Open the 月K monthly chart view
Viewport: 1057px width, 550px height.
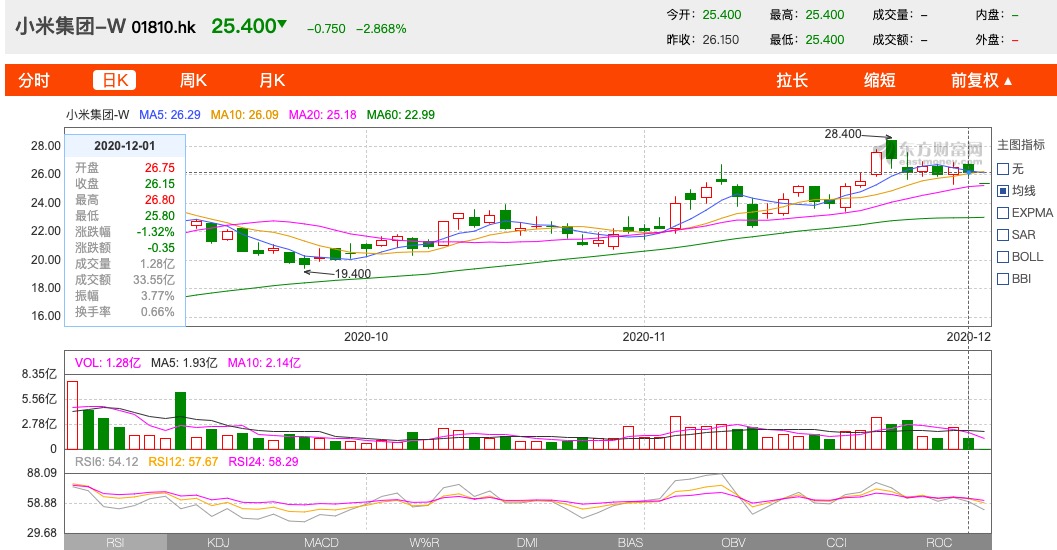tap(272, 81)
